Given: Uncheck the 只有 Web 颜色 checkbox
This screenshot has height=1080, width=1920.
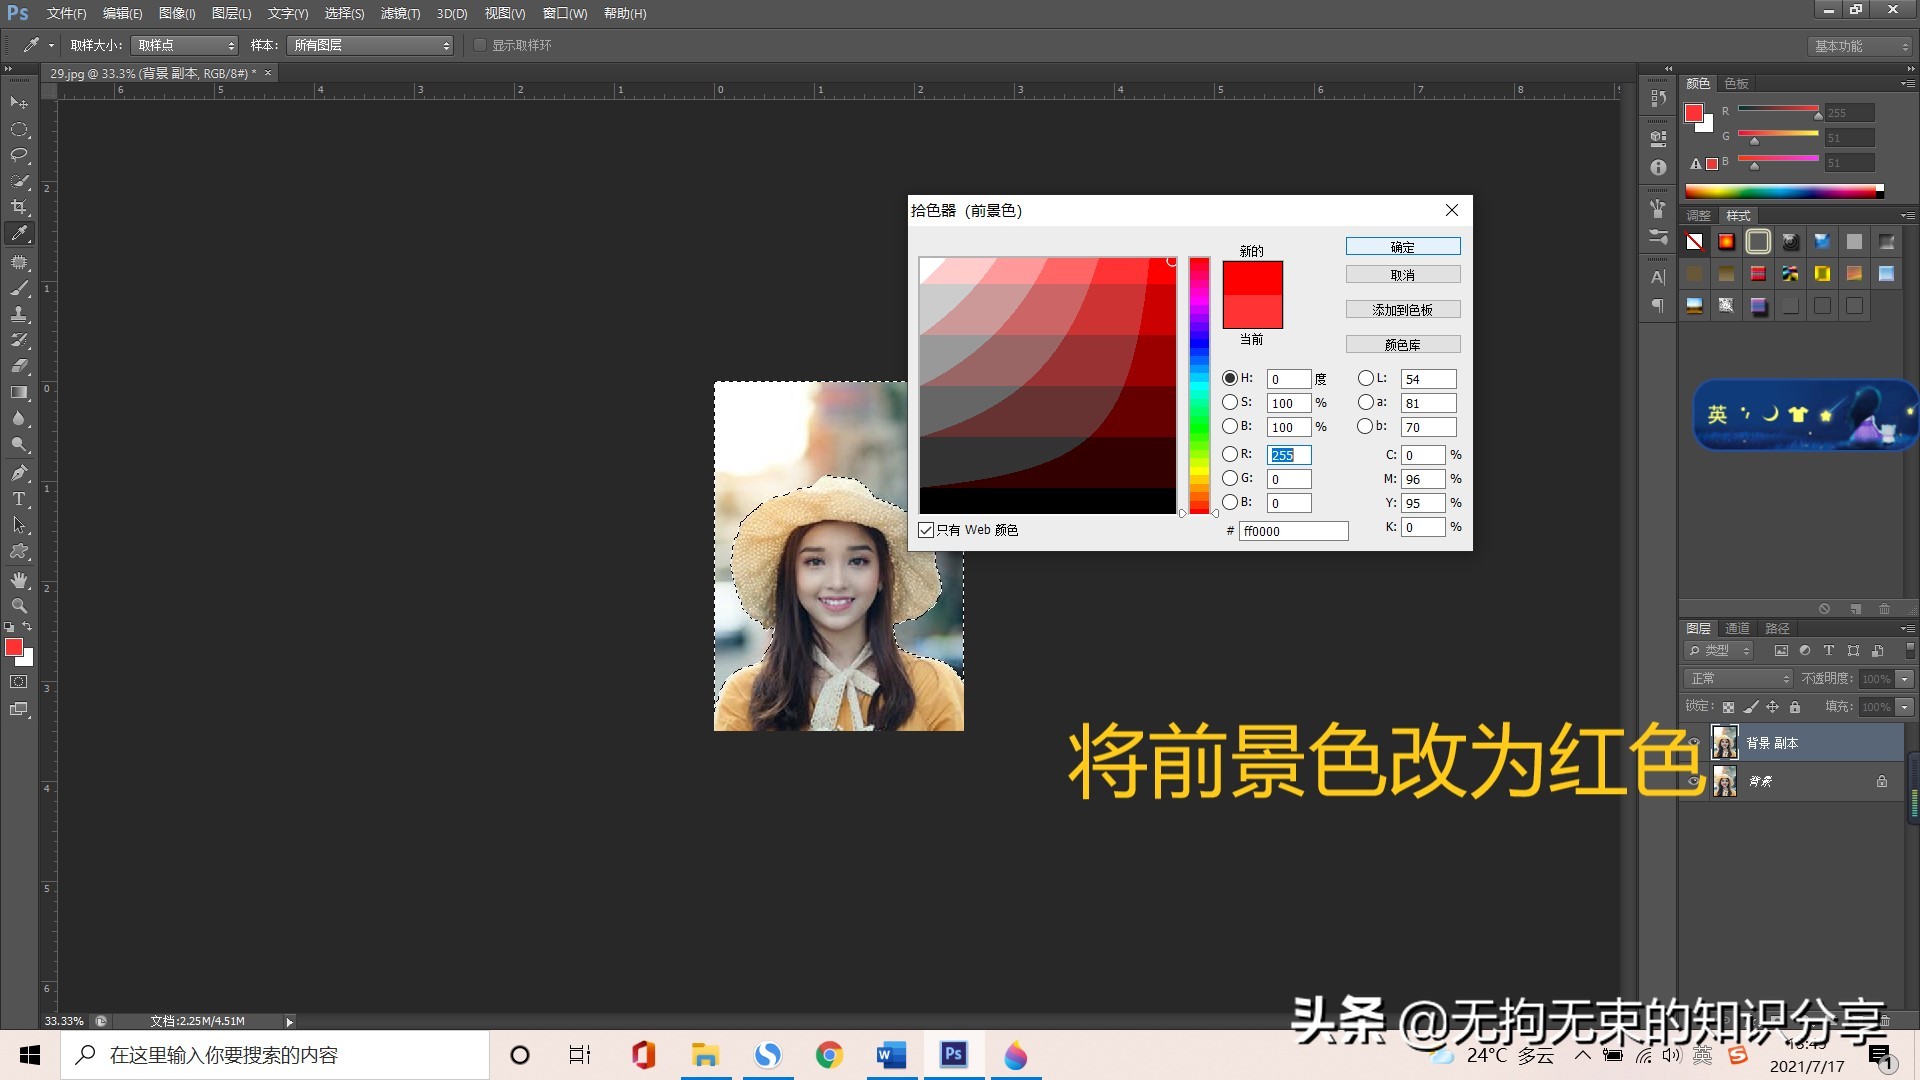Looking at the screenshot, I should pos(926,530).
